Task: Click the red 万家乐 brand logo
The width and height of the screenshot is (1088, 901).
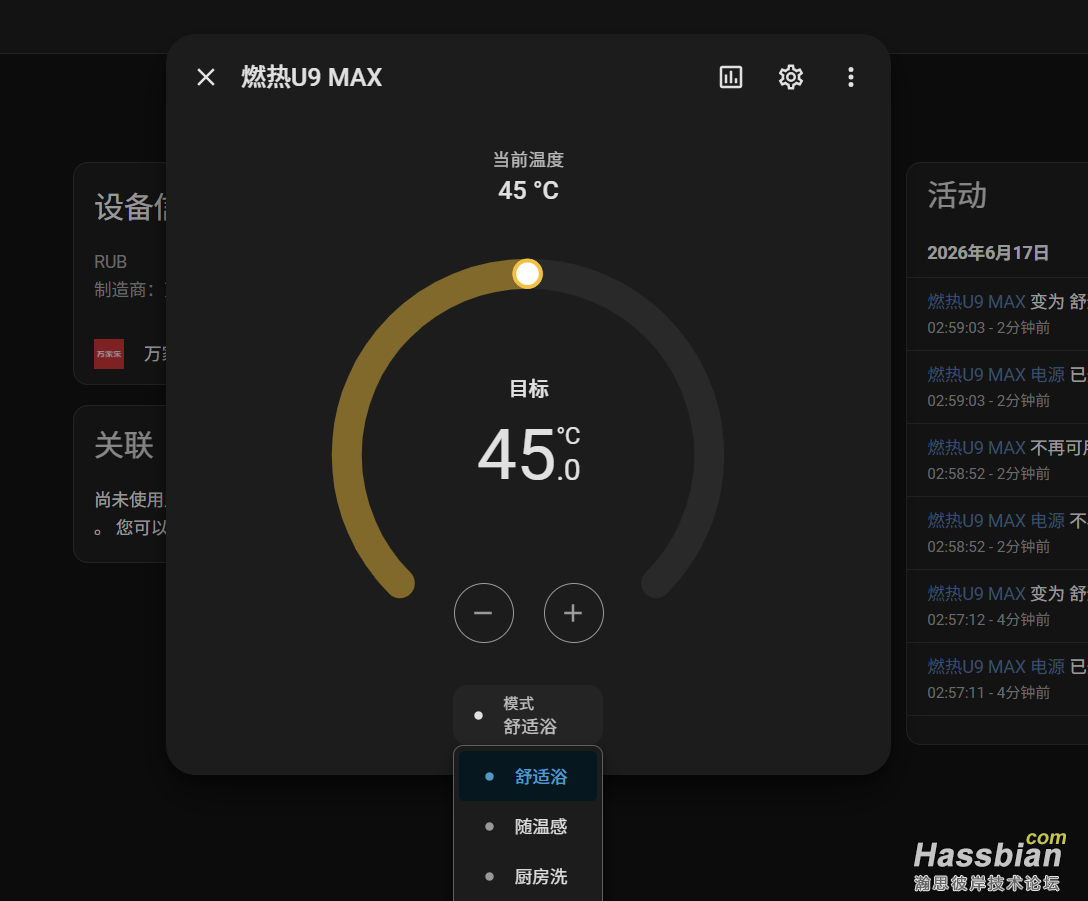Action: pyautogui.click(x=109, y=354)
